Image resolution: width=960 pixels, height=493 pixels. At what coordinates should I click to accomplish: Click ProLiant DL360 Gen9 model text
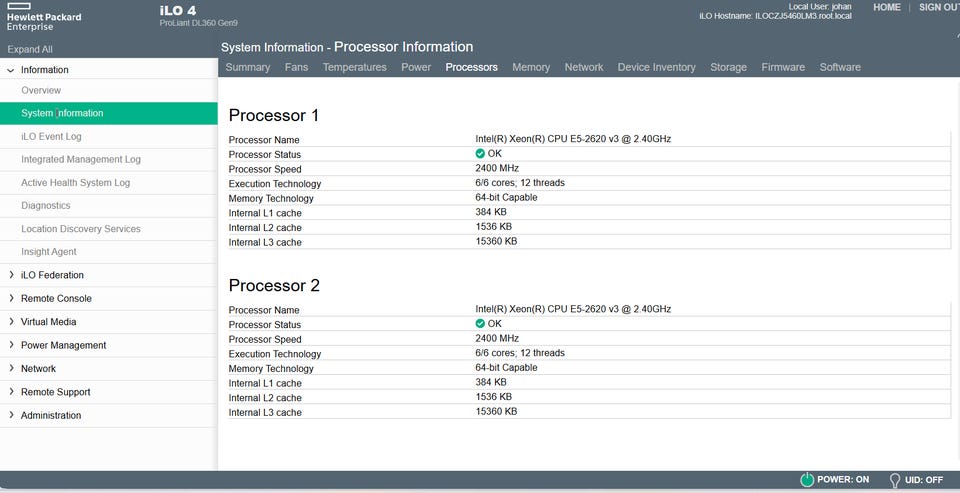(198, 23)
